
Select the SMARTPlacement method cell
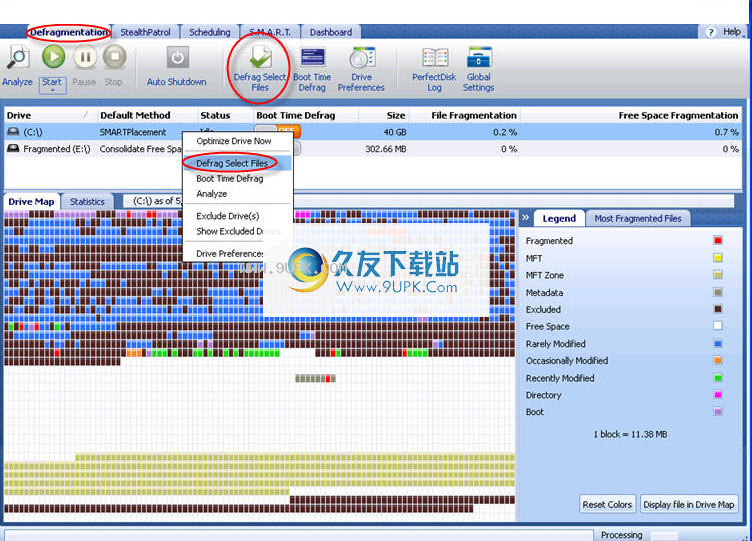[133, 132]
